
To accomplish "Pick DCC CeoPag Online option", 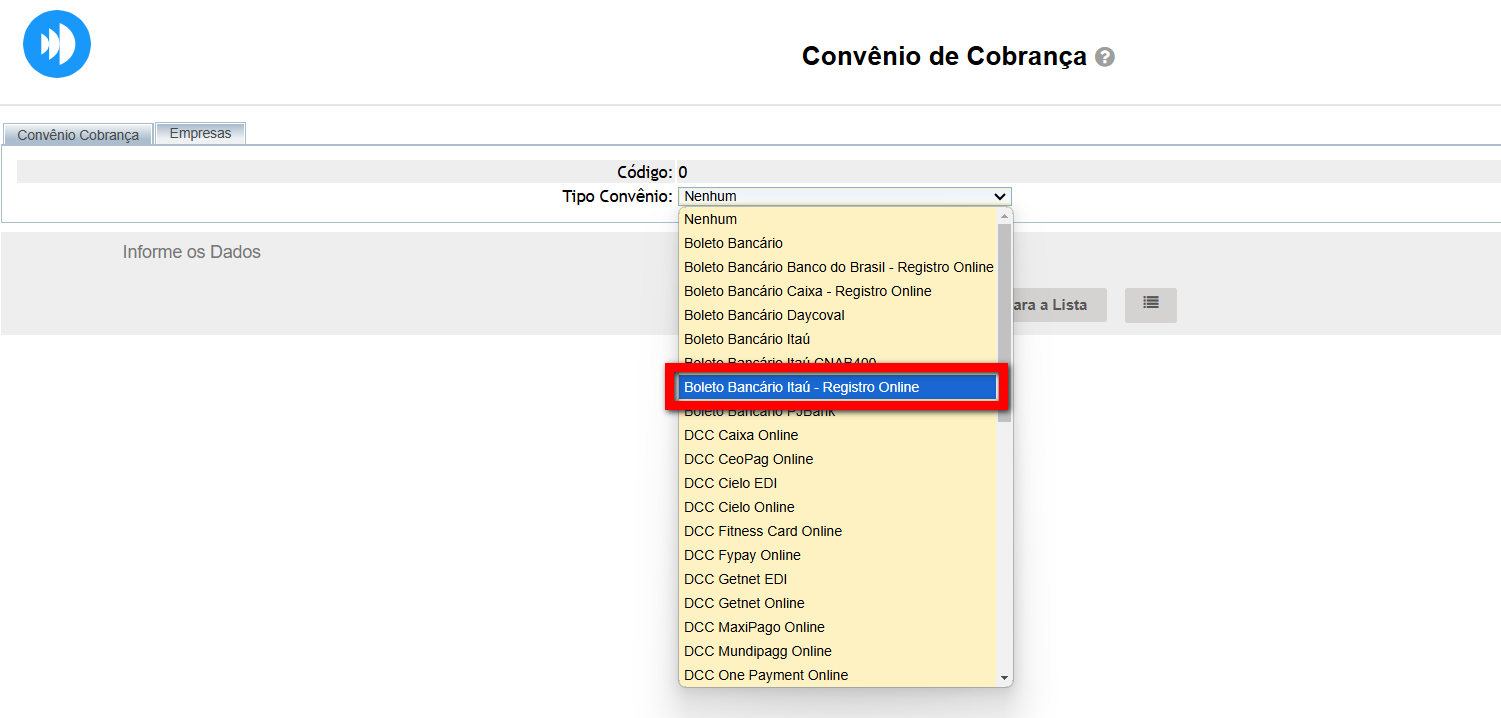I will [x=838, y=459].
